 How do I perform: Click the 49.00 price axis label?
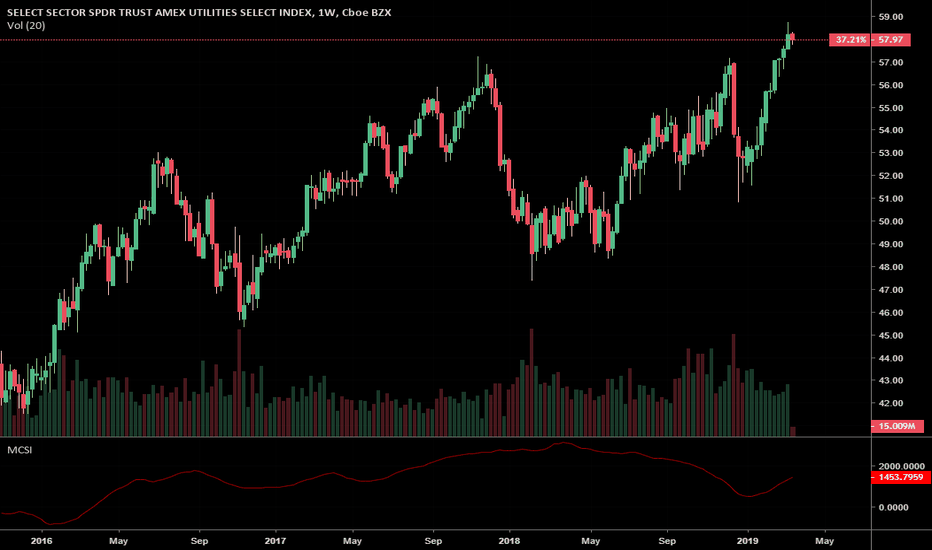pos(891,244)
